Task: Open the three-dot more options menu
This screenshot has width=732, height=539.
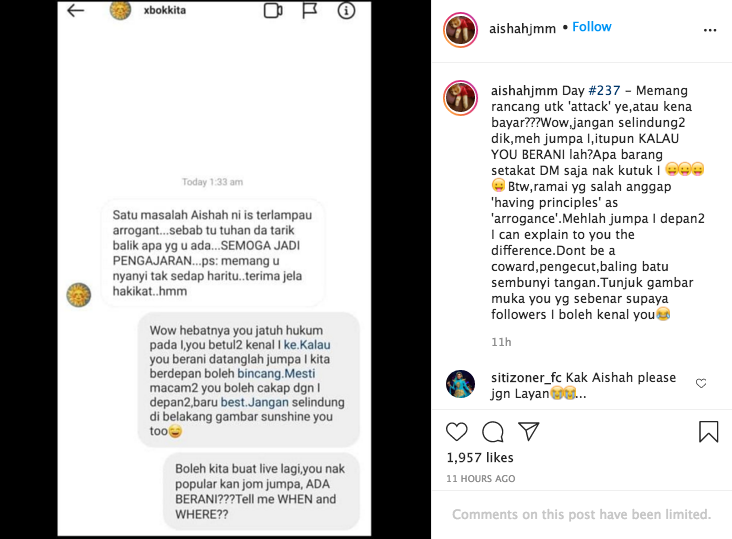Action: coord(710,30)
